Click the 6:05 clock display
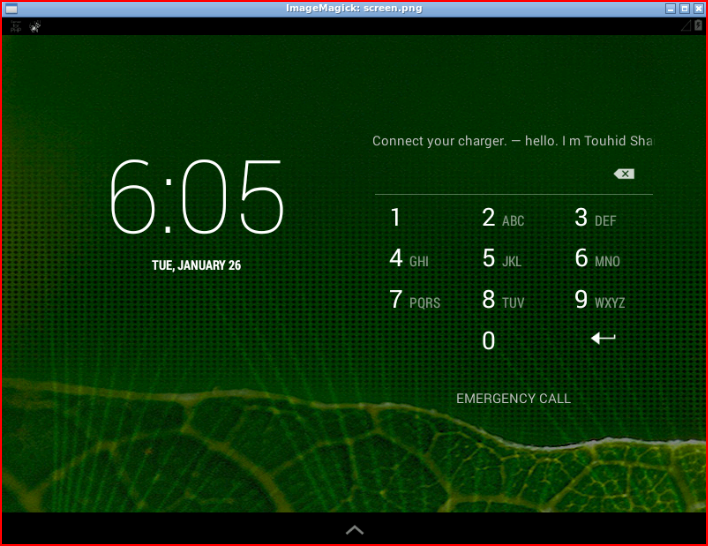 197,196
